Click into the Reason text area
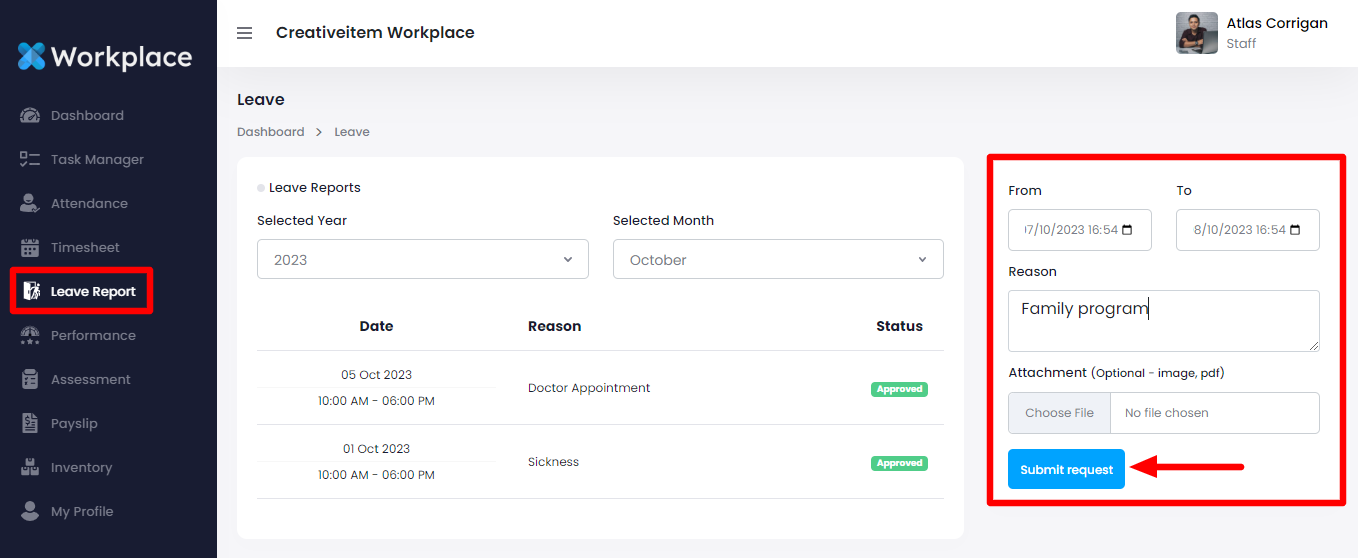The height and width of the screenshot is (558, 1358). tap(1163, 321)
